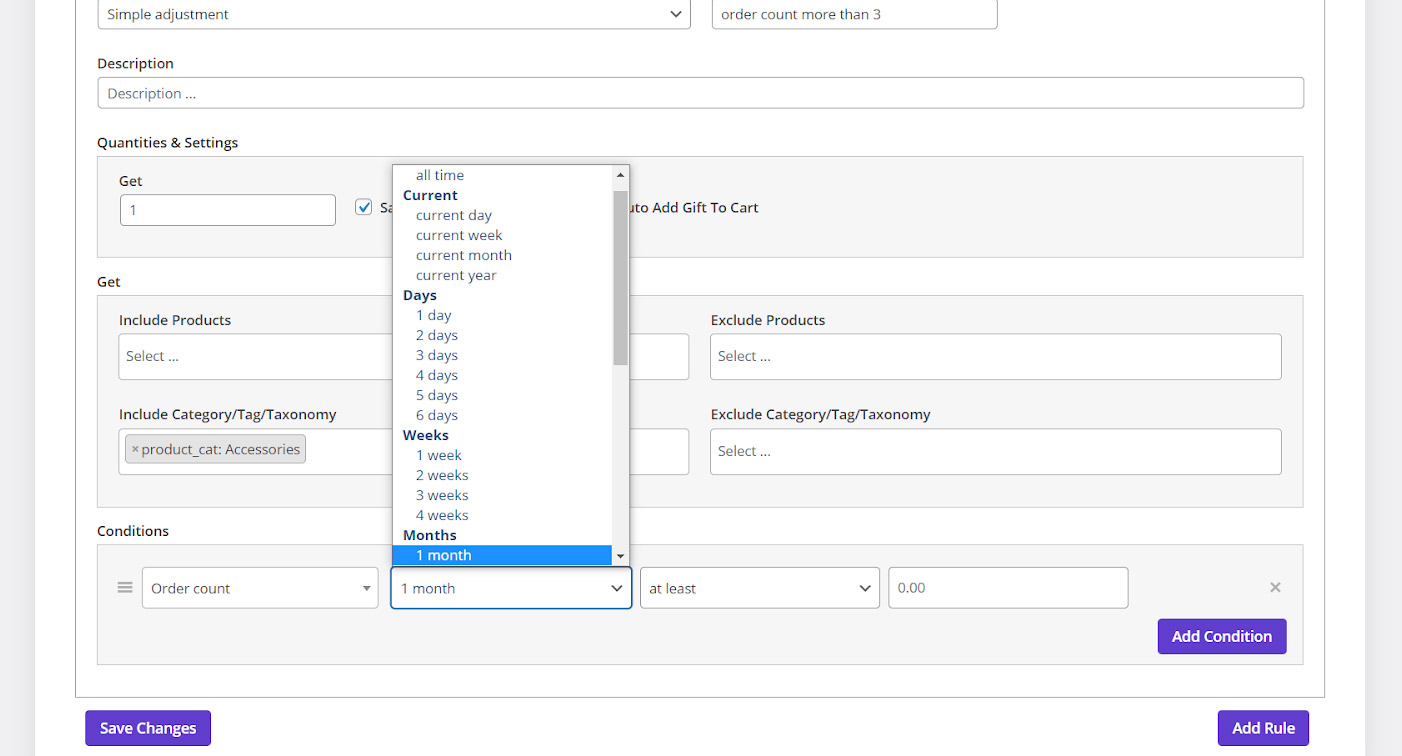1402x756 pixels.
Task: Focus the Description text field
Action: [700, 93]
